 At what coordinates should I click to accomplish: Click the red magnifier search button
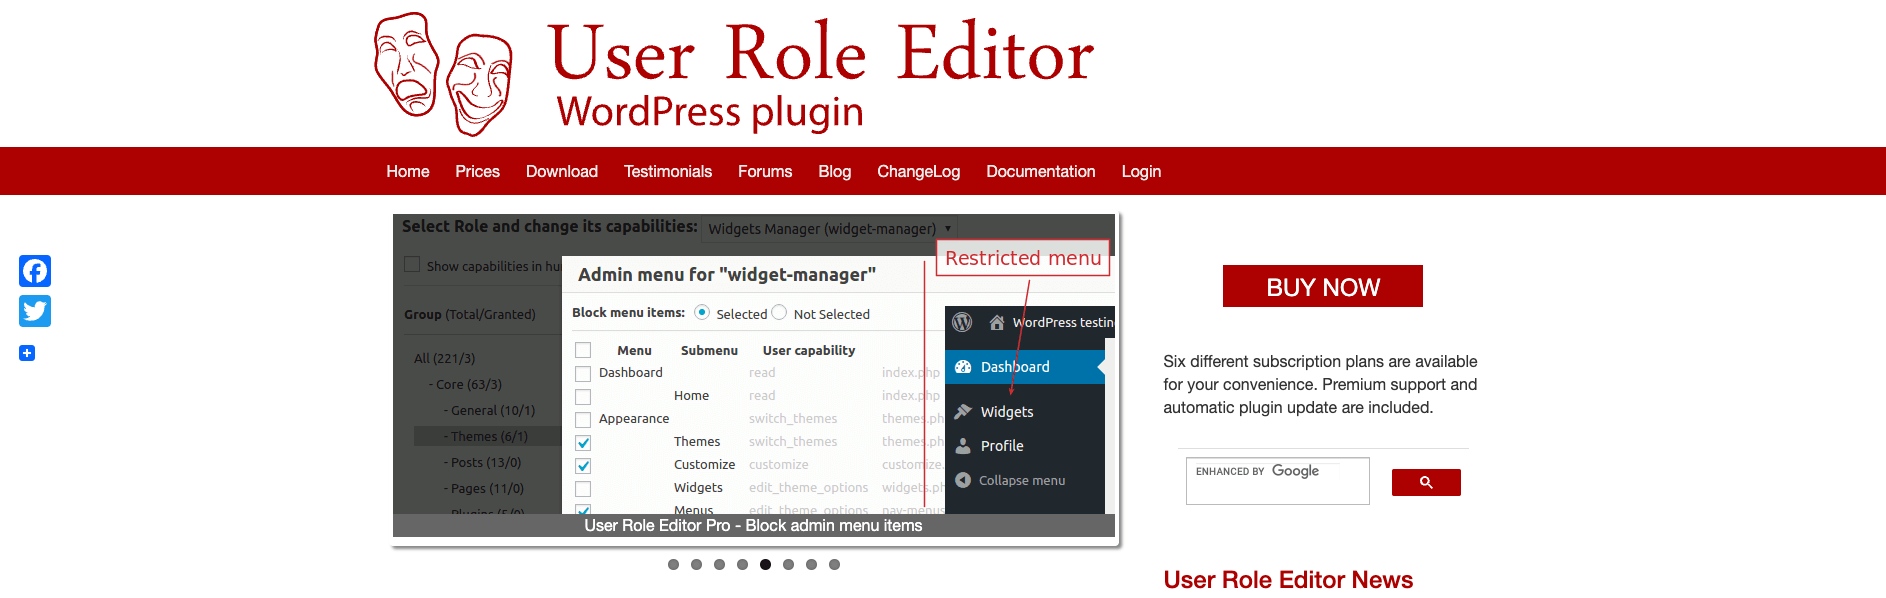1426,482
